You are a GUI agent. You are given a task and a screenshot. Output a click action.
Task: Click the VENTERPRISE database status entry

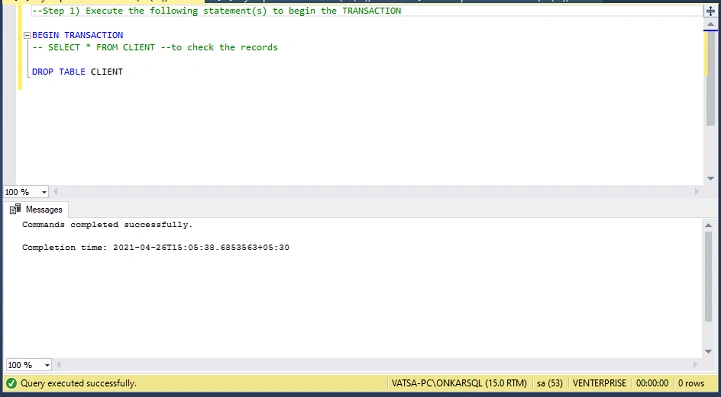tap(599, 383)
